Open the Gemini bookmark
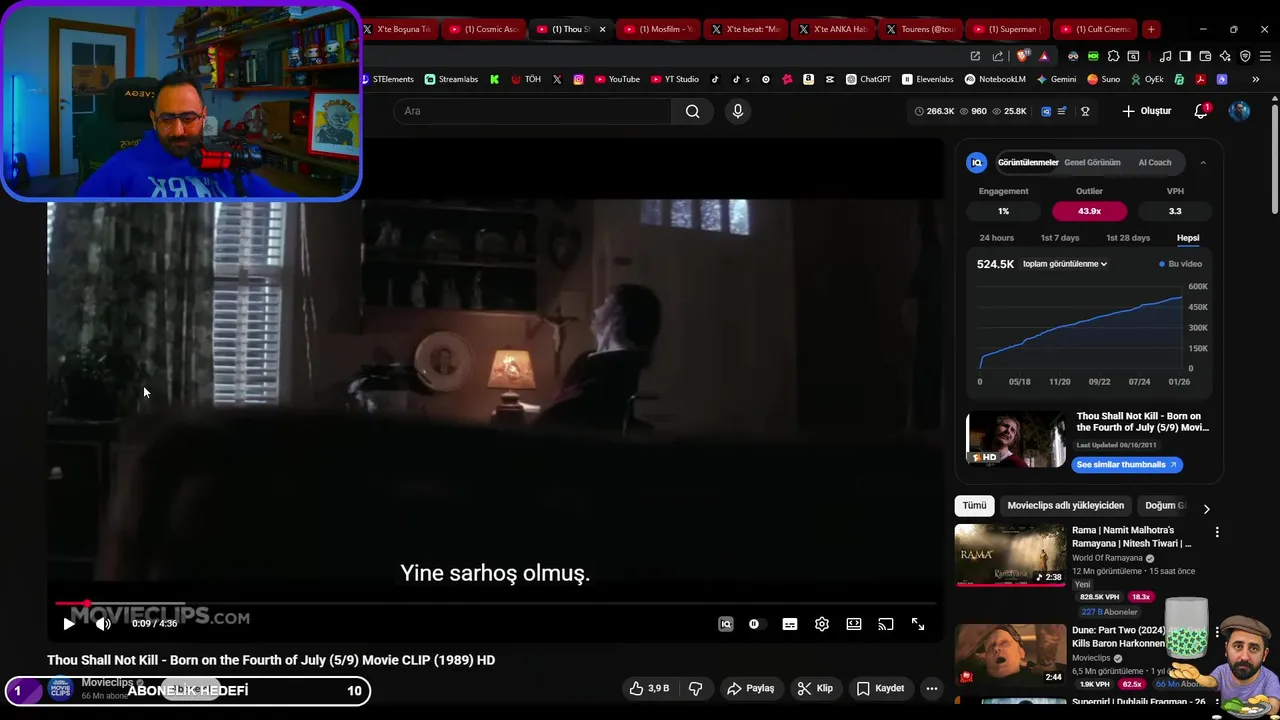The image size is (1280, 720). [1057, 79]
